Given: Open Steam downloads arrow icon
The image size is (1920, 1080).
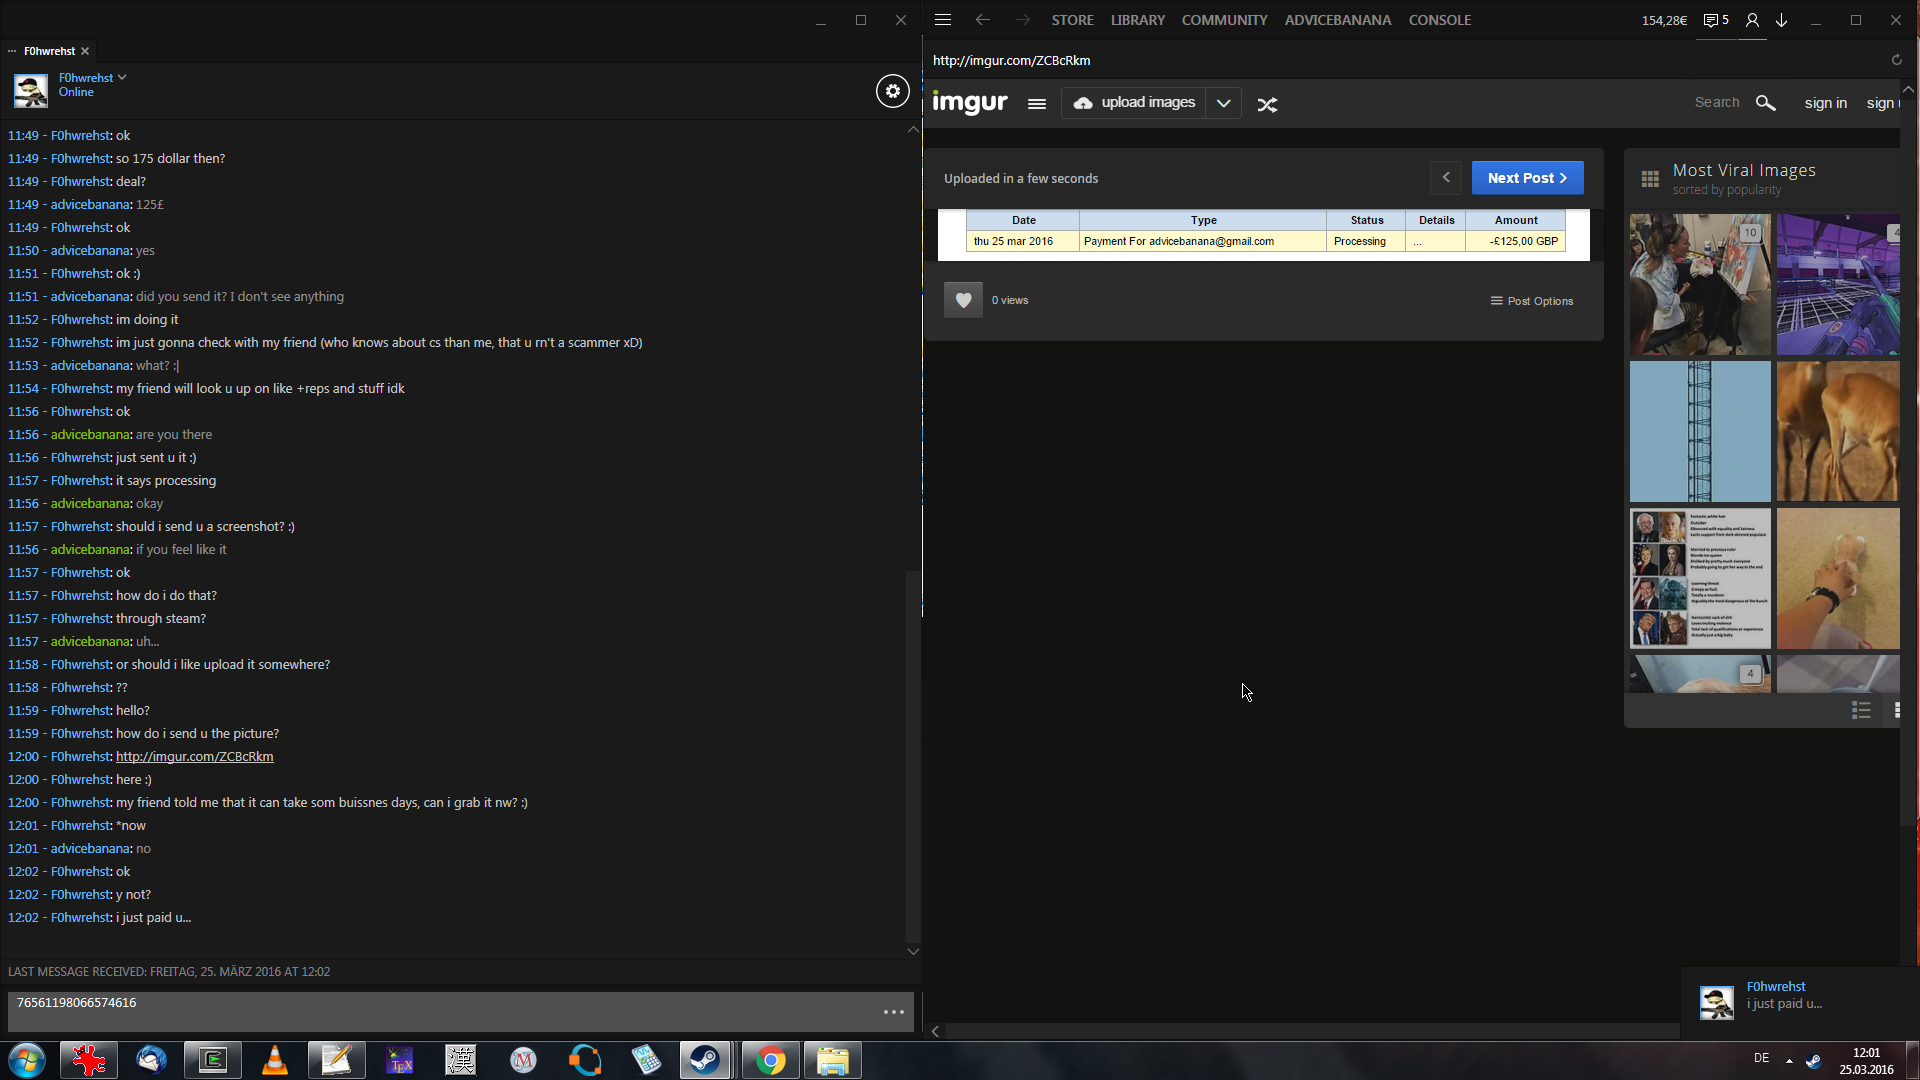Looking at the screenshot, I should point(1781,20).
